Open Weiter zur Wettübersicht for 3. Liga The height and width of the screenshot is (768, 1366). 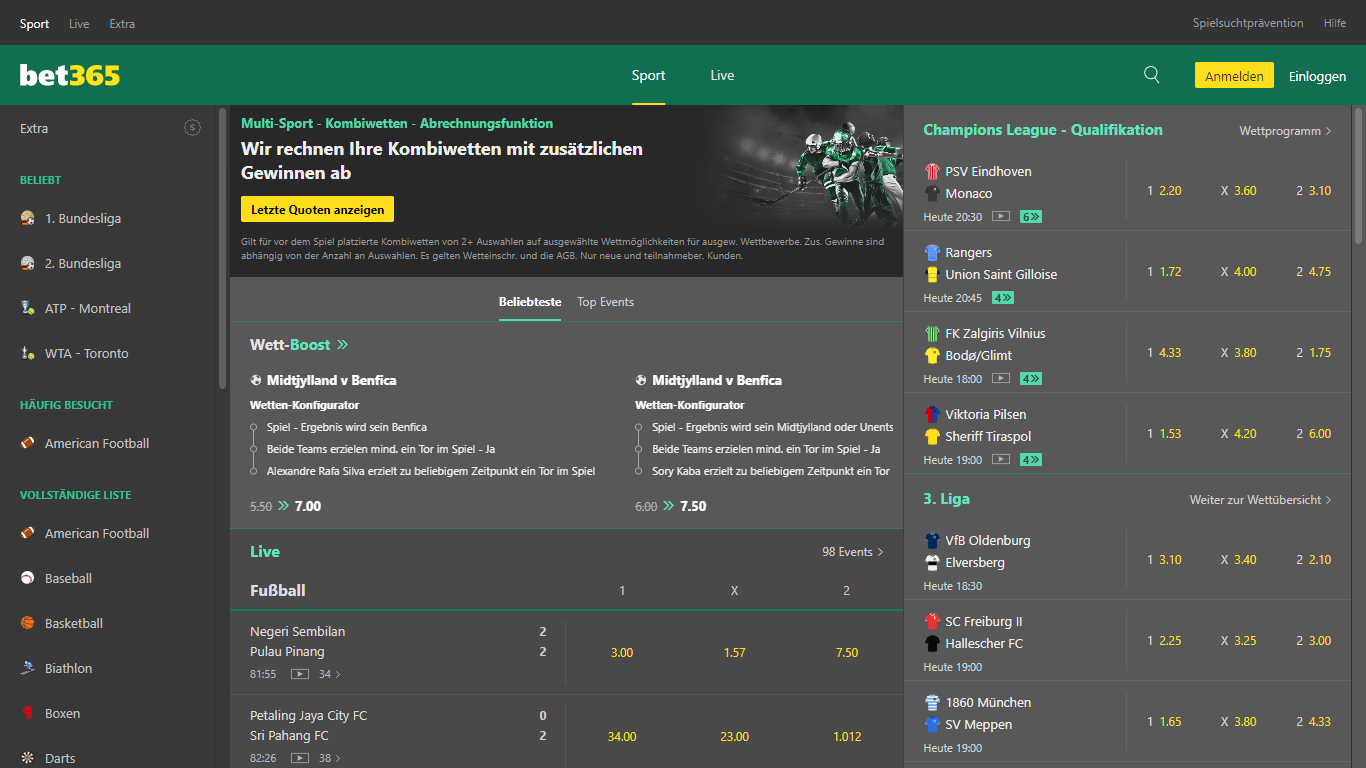tap(1260, 499)
